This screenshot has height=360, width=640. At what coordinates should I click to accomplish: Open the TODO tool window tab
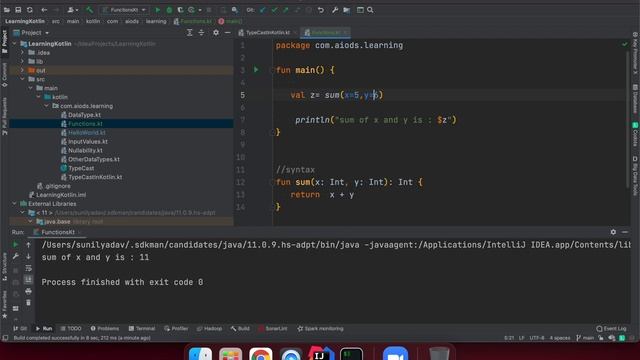(x=71, y=329)
